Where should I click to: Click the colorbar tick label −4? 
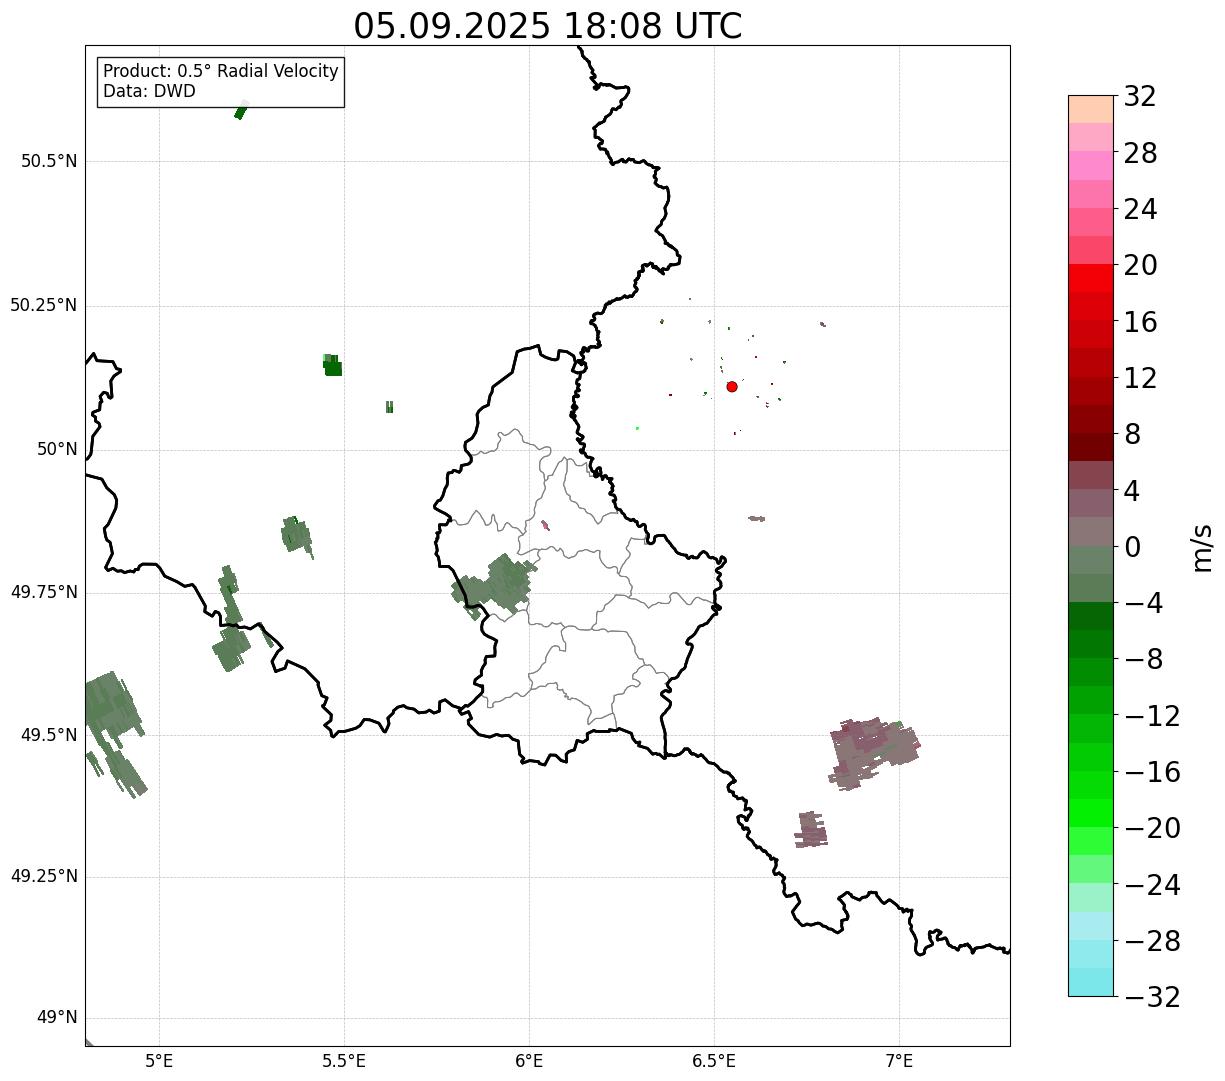[1143, 603]
